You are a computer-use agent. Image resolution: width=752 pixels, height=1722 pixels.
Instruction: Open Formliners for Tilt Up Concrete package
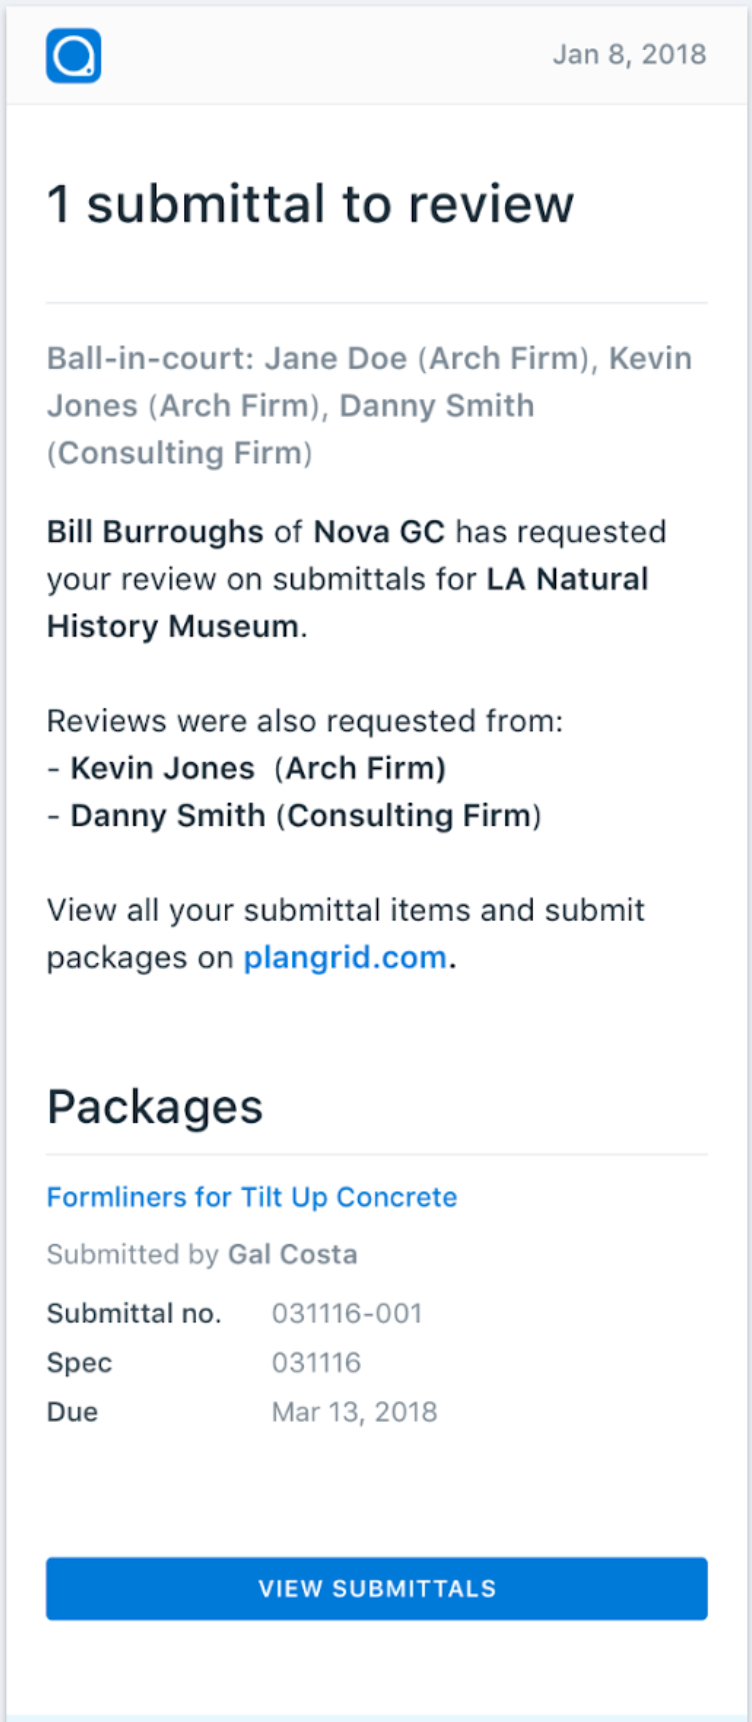coord(252,1197)
